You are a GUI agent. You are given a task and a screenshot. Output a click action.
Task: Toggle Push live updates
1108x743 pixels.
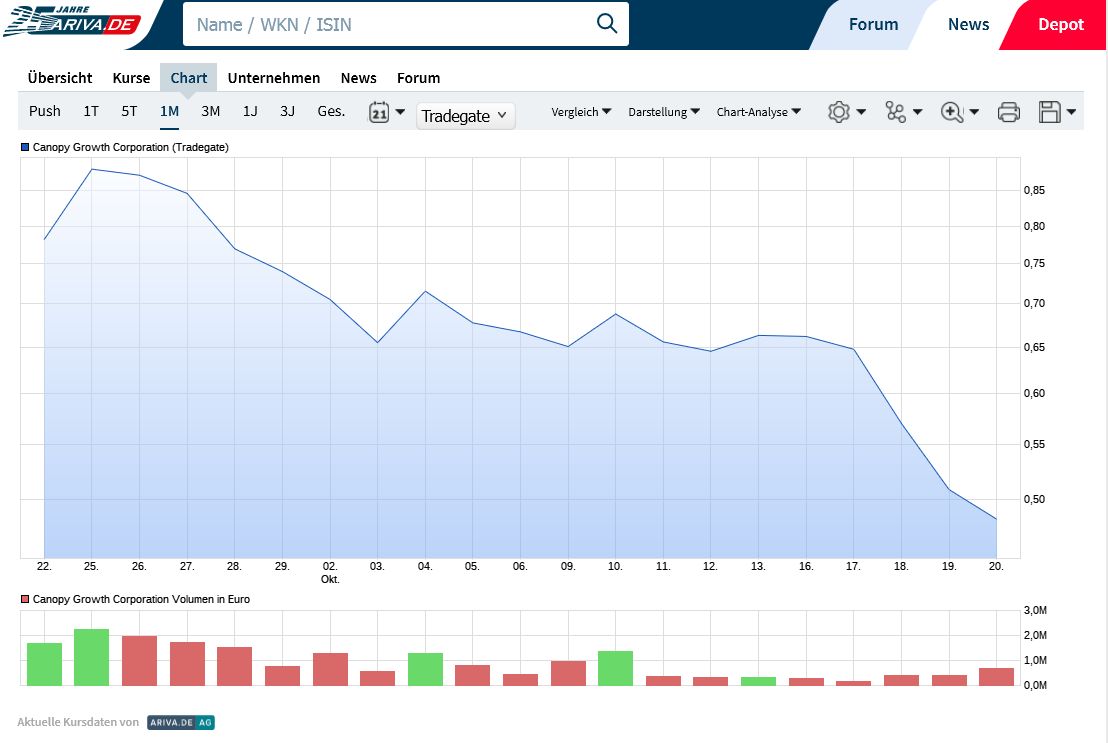pyautogui.click(x=45, y=111)
